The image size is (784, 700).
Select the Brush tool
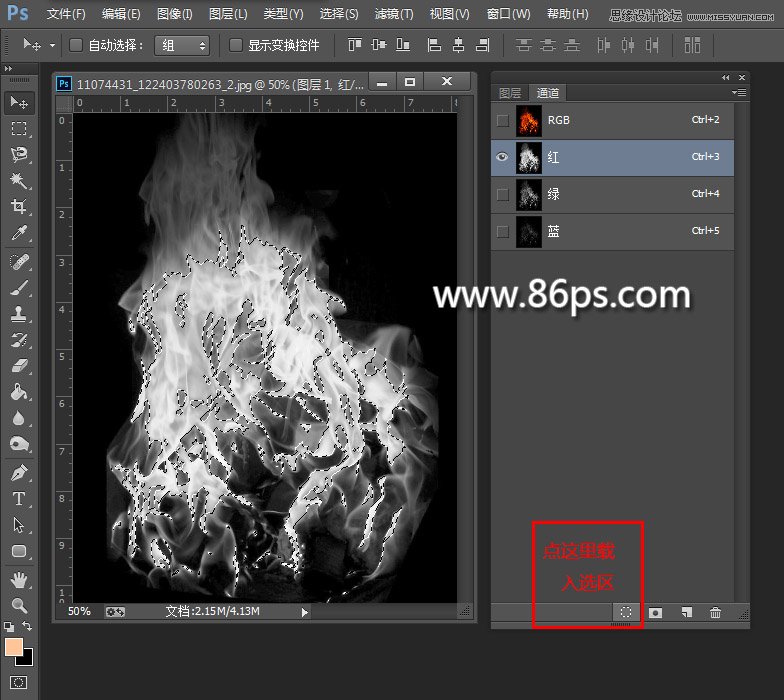point(19,288)
